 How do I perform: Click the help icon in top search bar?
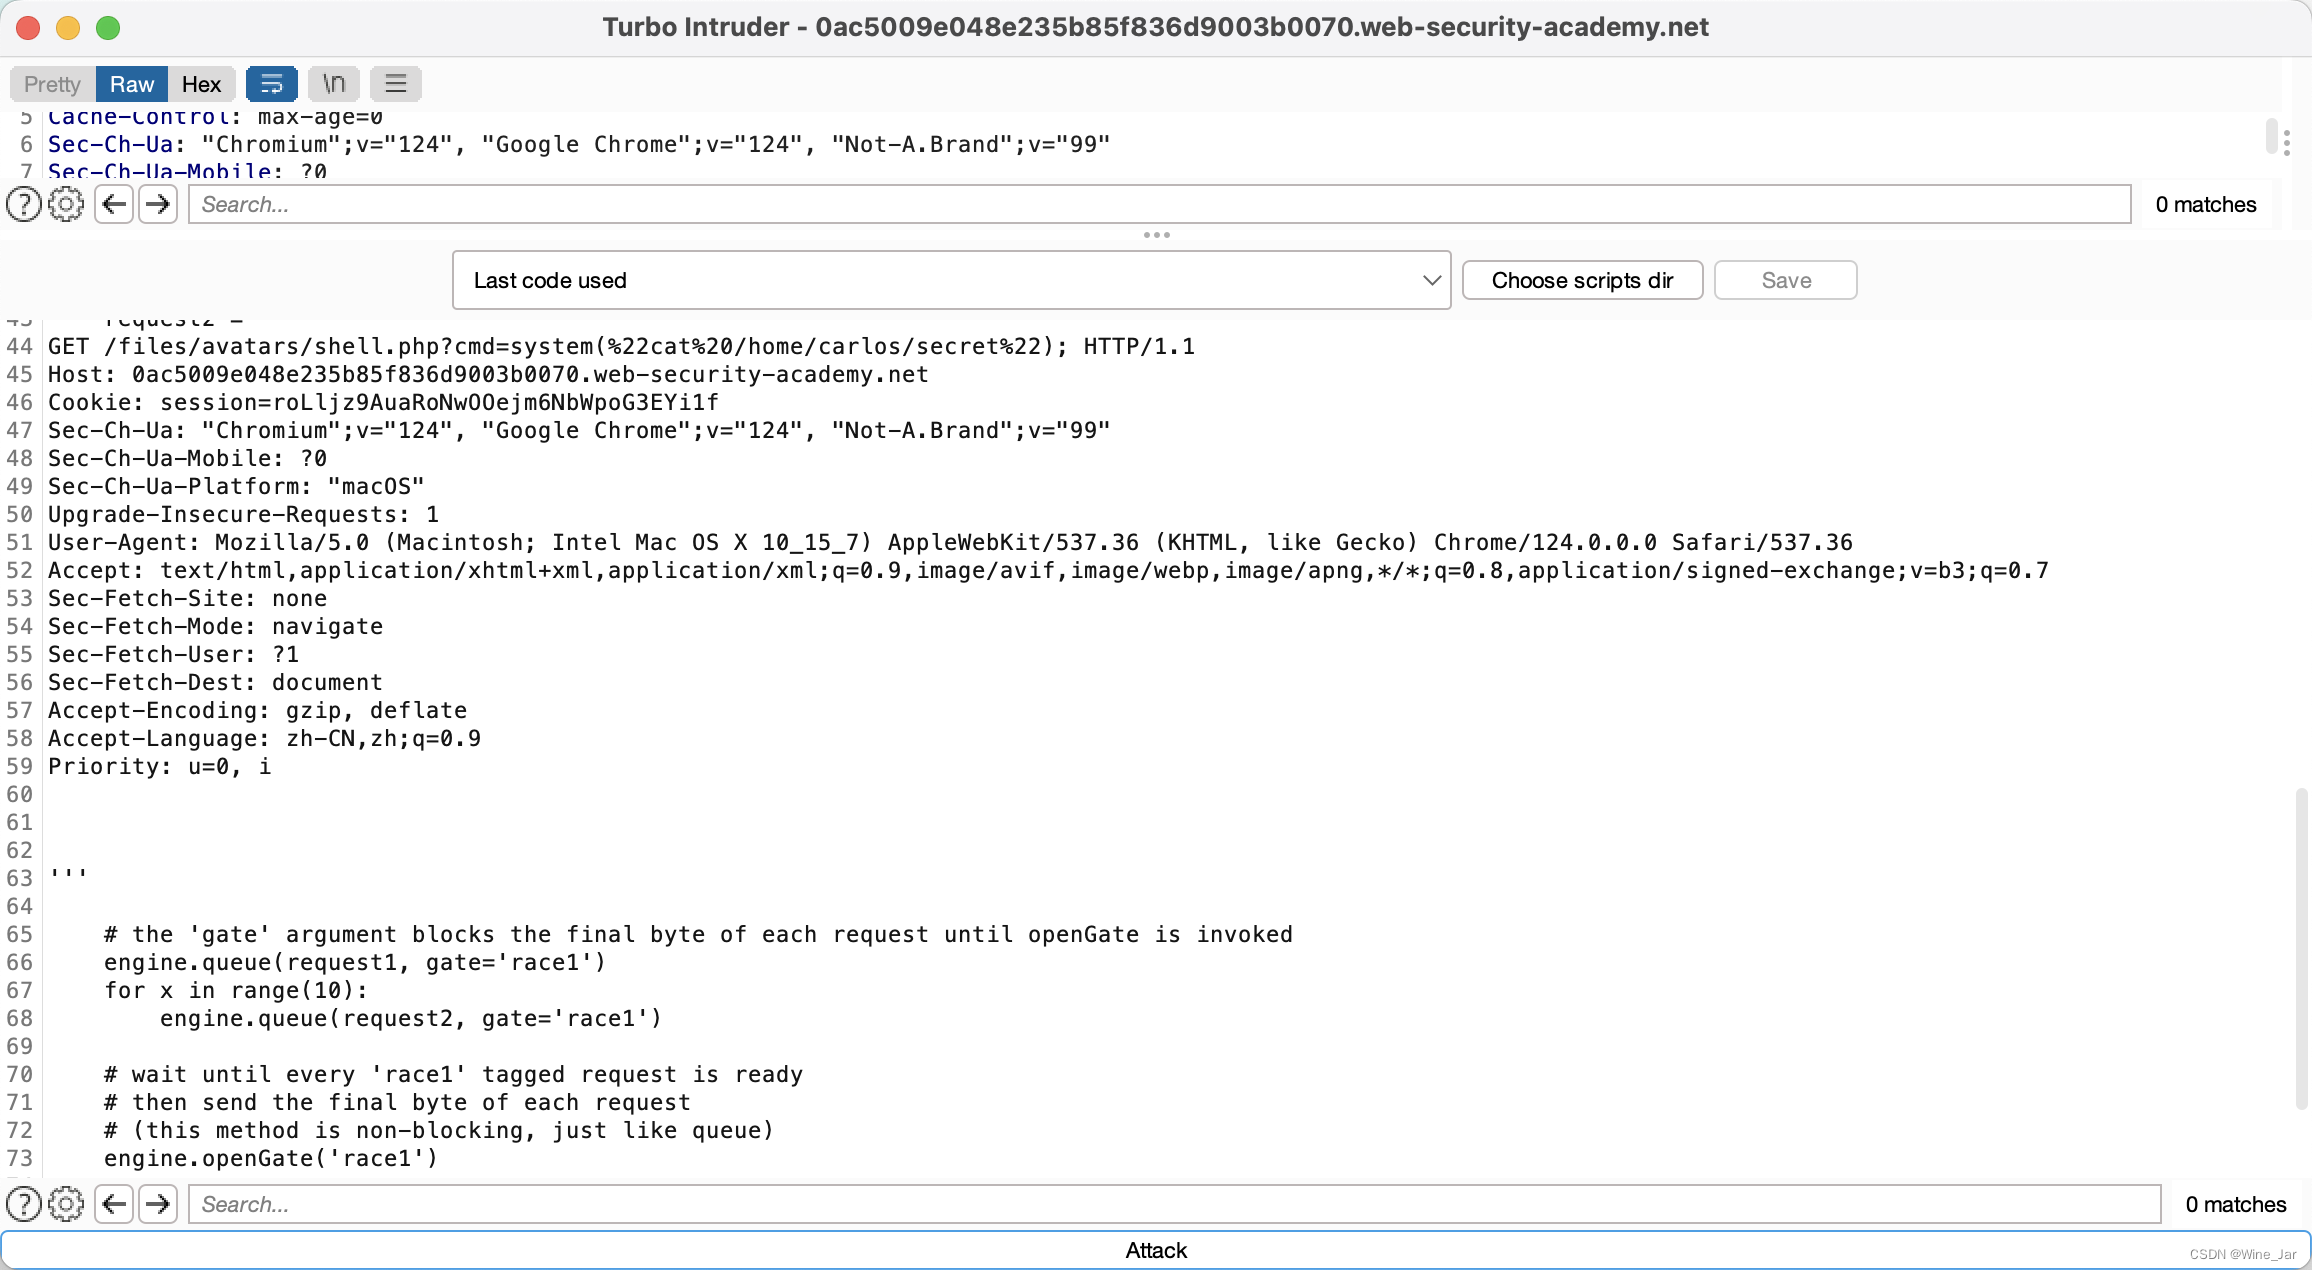point(24,205)
